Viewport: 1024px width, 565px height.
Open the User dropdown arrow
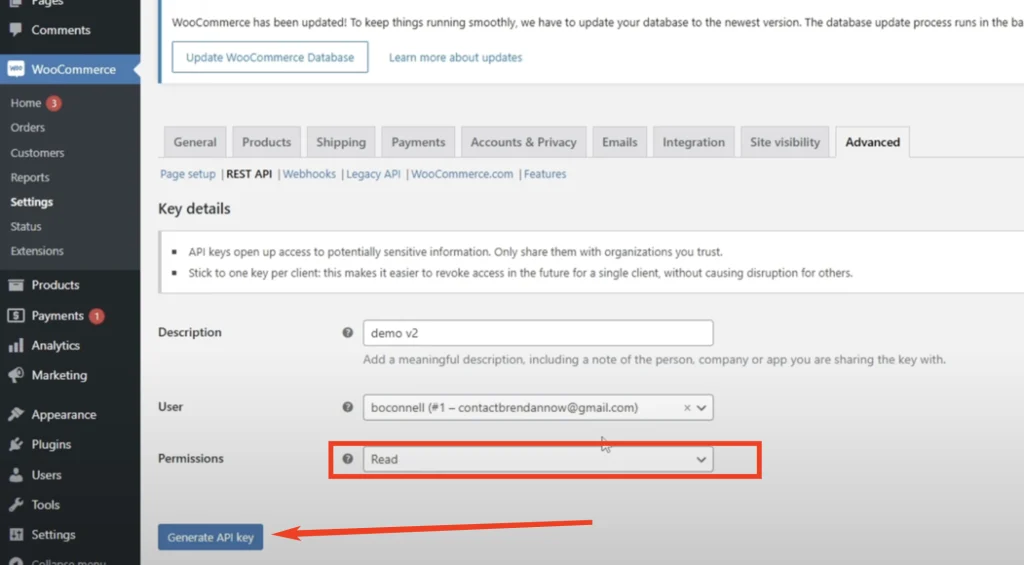coord(701,408)
